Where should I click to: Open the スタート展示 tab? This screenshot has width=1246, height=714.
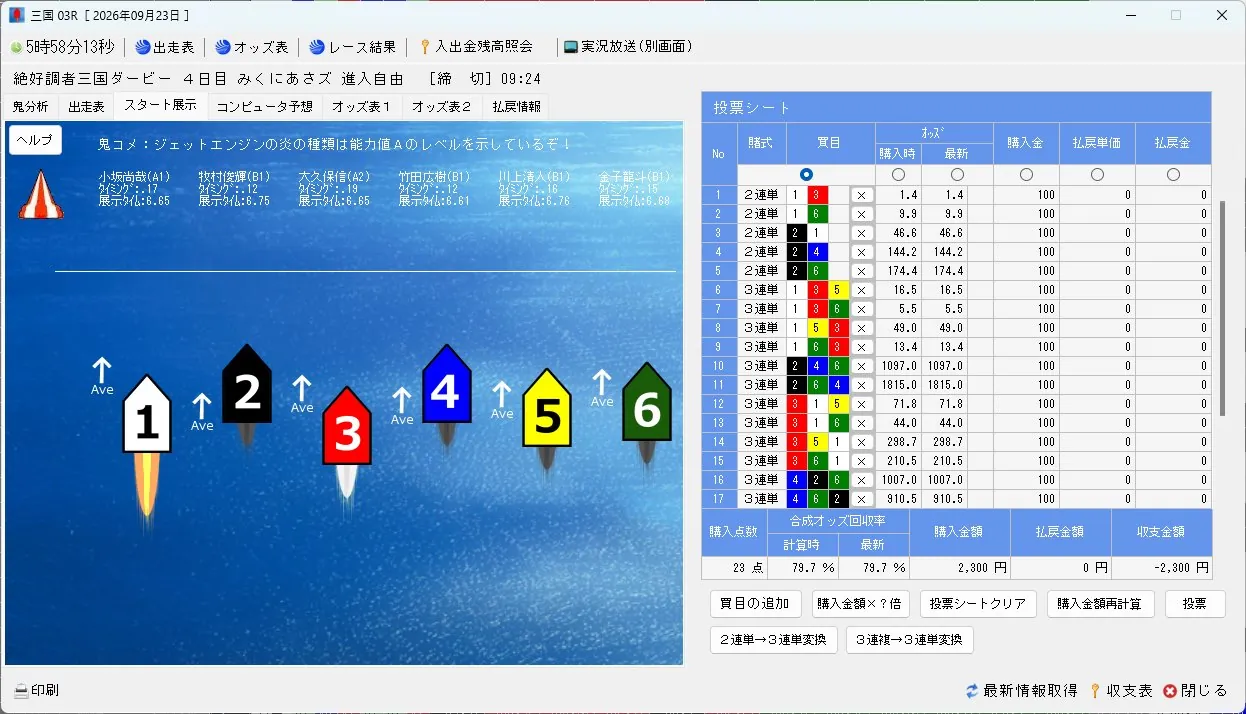click(160, 105)
